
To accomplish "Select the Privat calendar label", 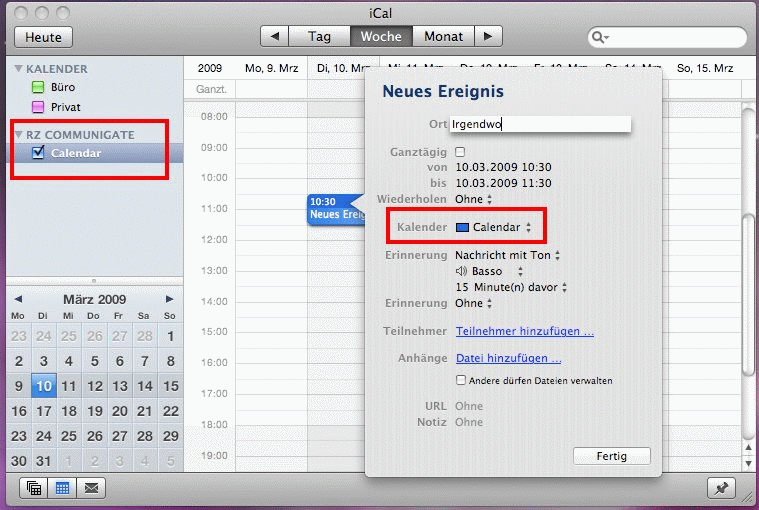I will (66, 107).
